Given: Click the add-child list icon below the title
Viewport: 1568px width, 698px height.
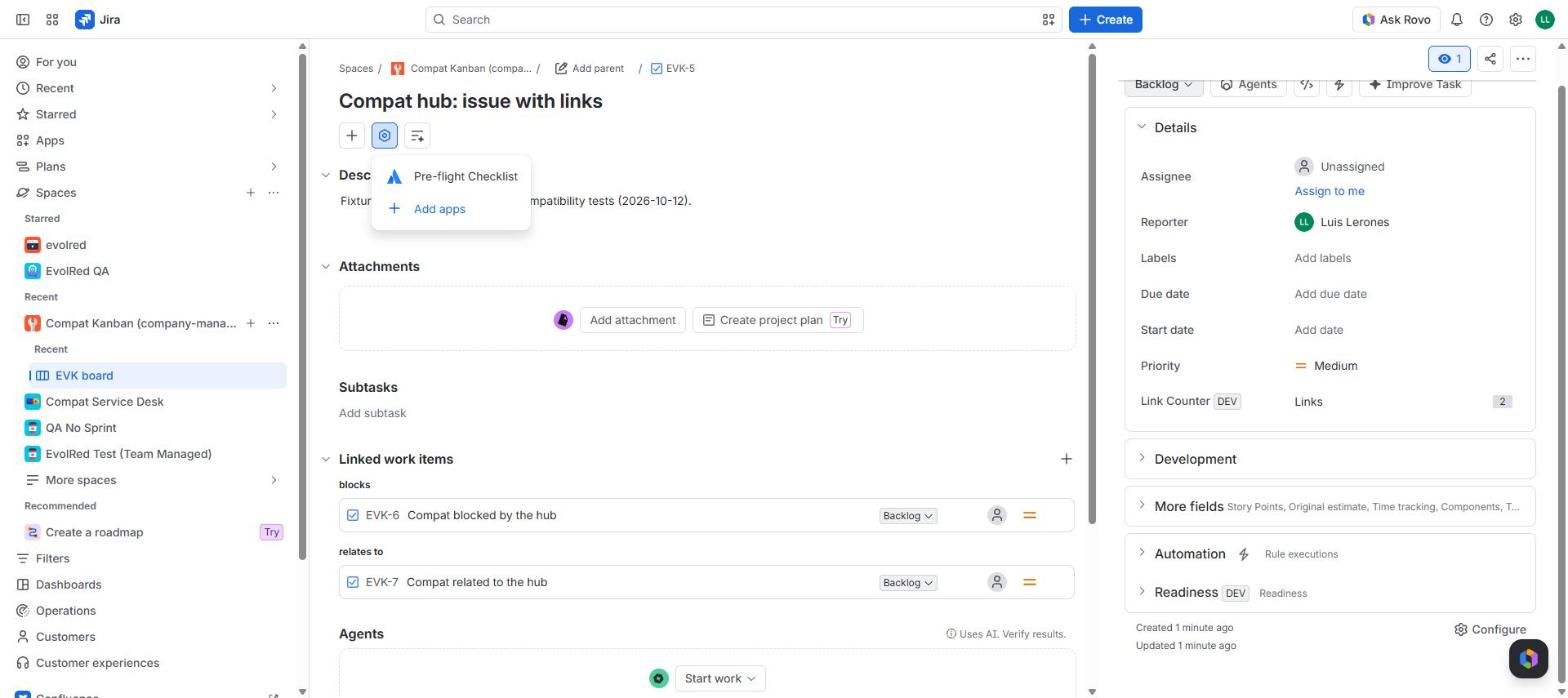Looking at the screenshot, I should 417,136.
